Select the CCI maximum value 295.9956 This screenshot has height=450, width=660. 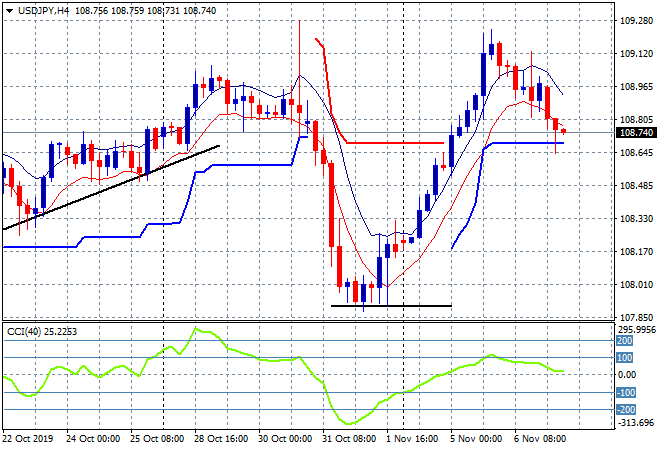pyautogui.click(x=636, y=330)
